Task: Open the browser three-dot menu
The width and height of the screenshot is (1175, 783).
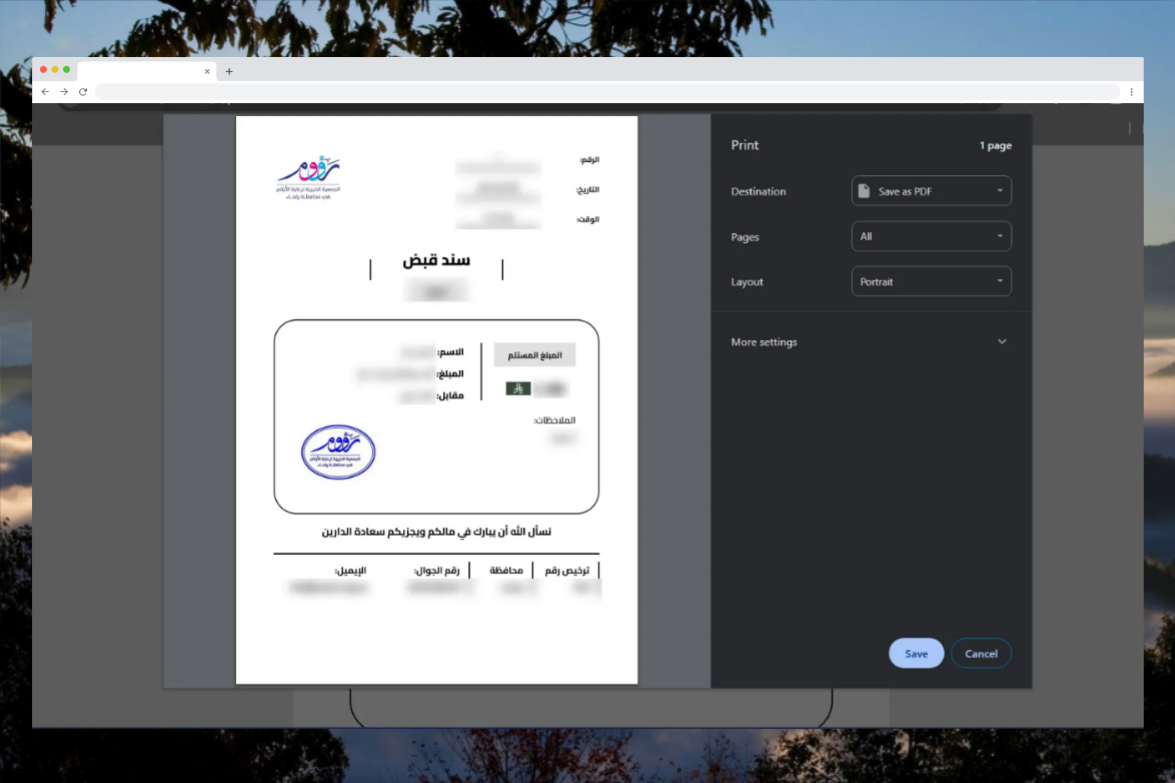Action: pyautogui.click(x=1132, y=91)
